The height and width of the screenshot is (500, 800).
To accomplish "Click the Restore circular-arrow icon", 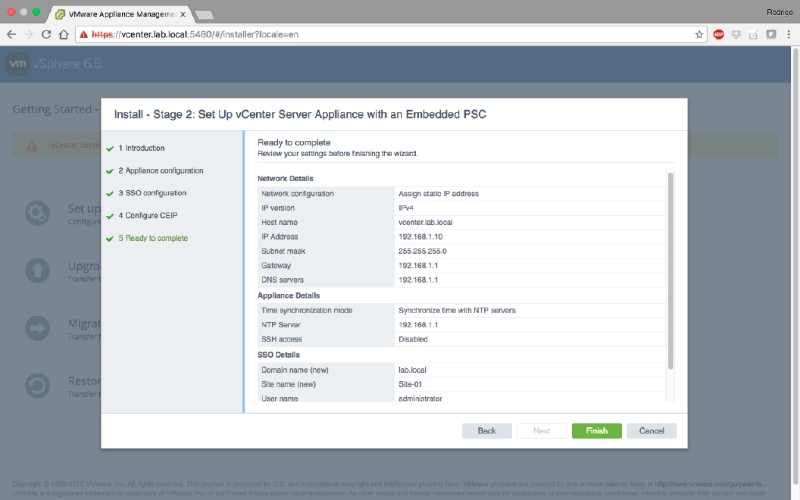I will point(37,386).
